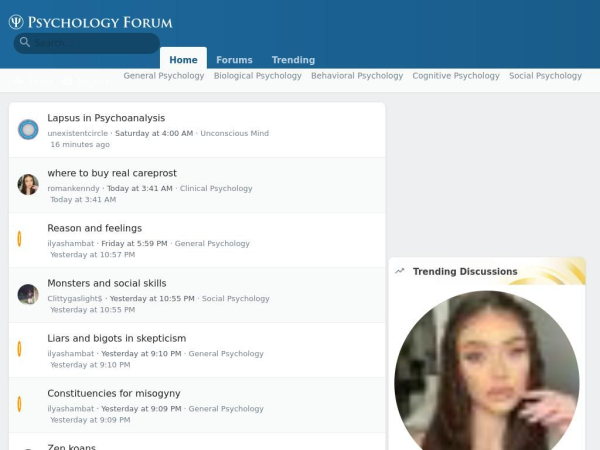Click username unexistentcircle

(78, 133)
